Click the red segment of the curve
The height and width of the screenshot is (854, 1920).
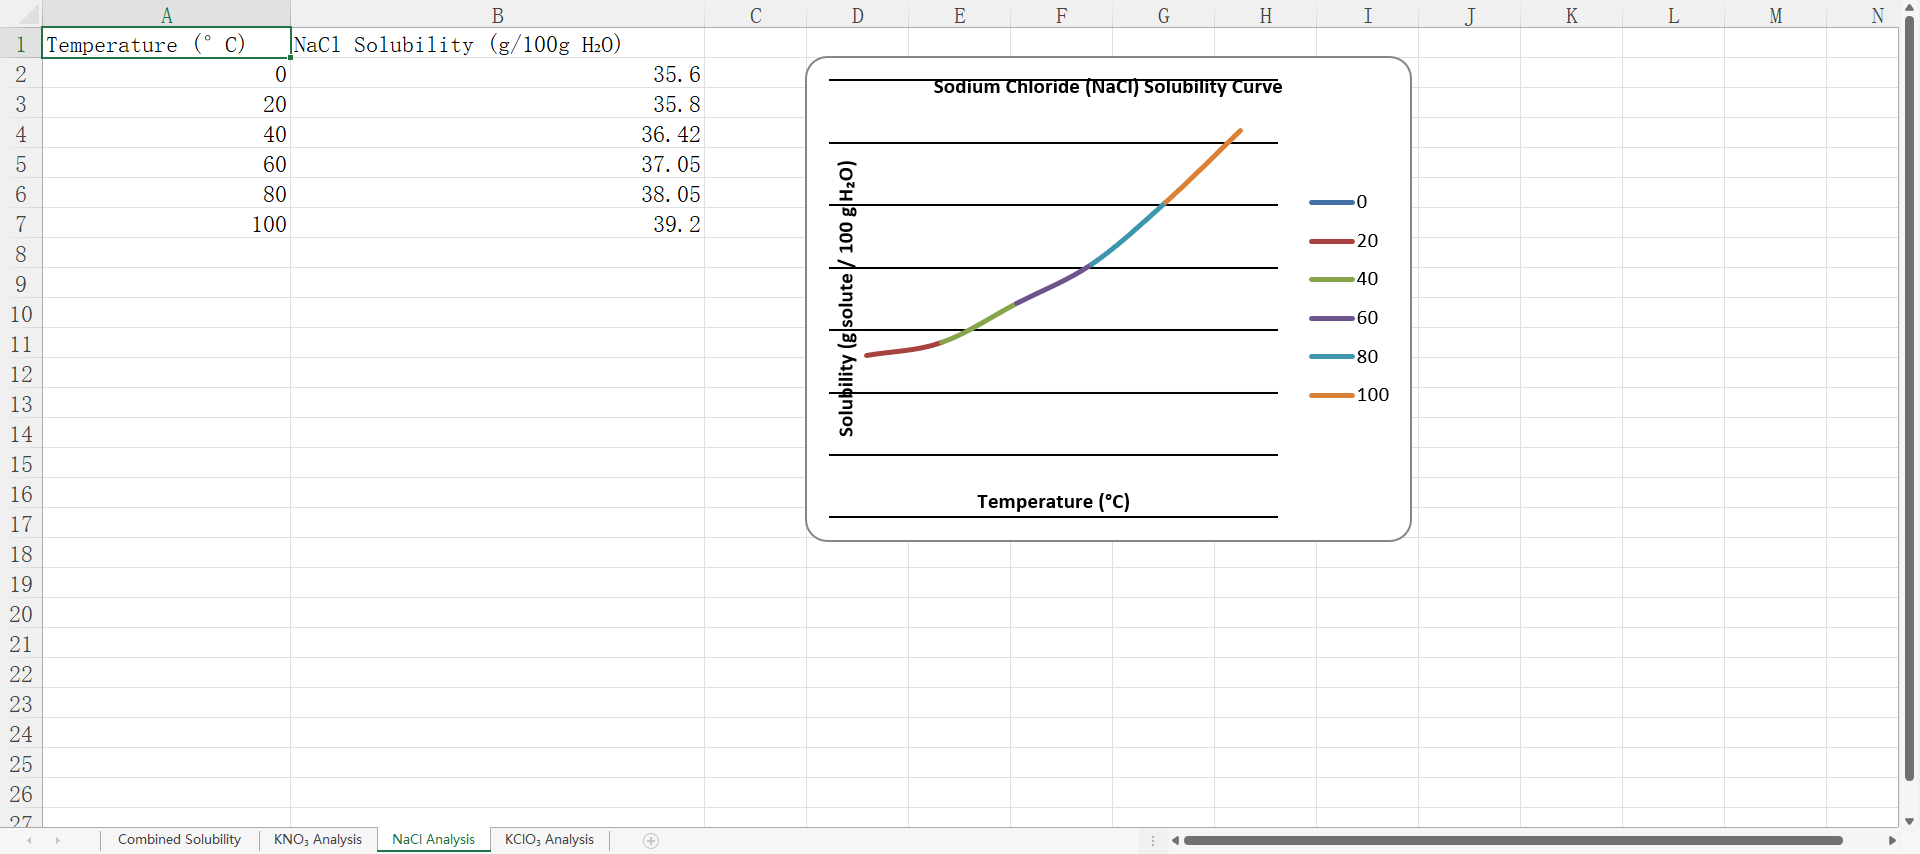(902, 350)
